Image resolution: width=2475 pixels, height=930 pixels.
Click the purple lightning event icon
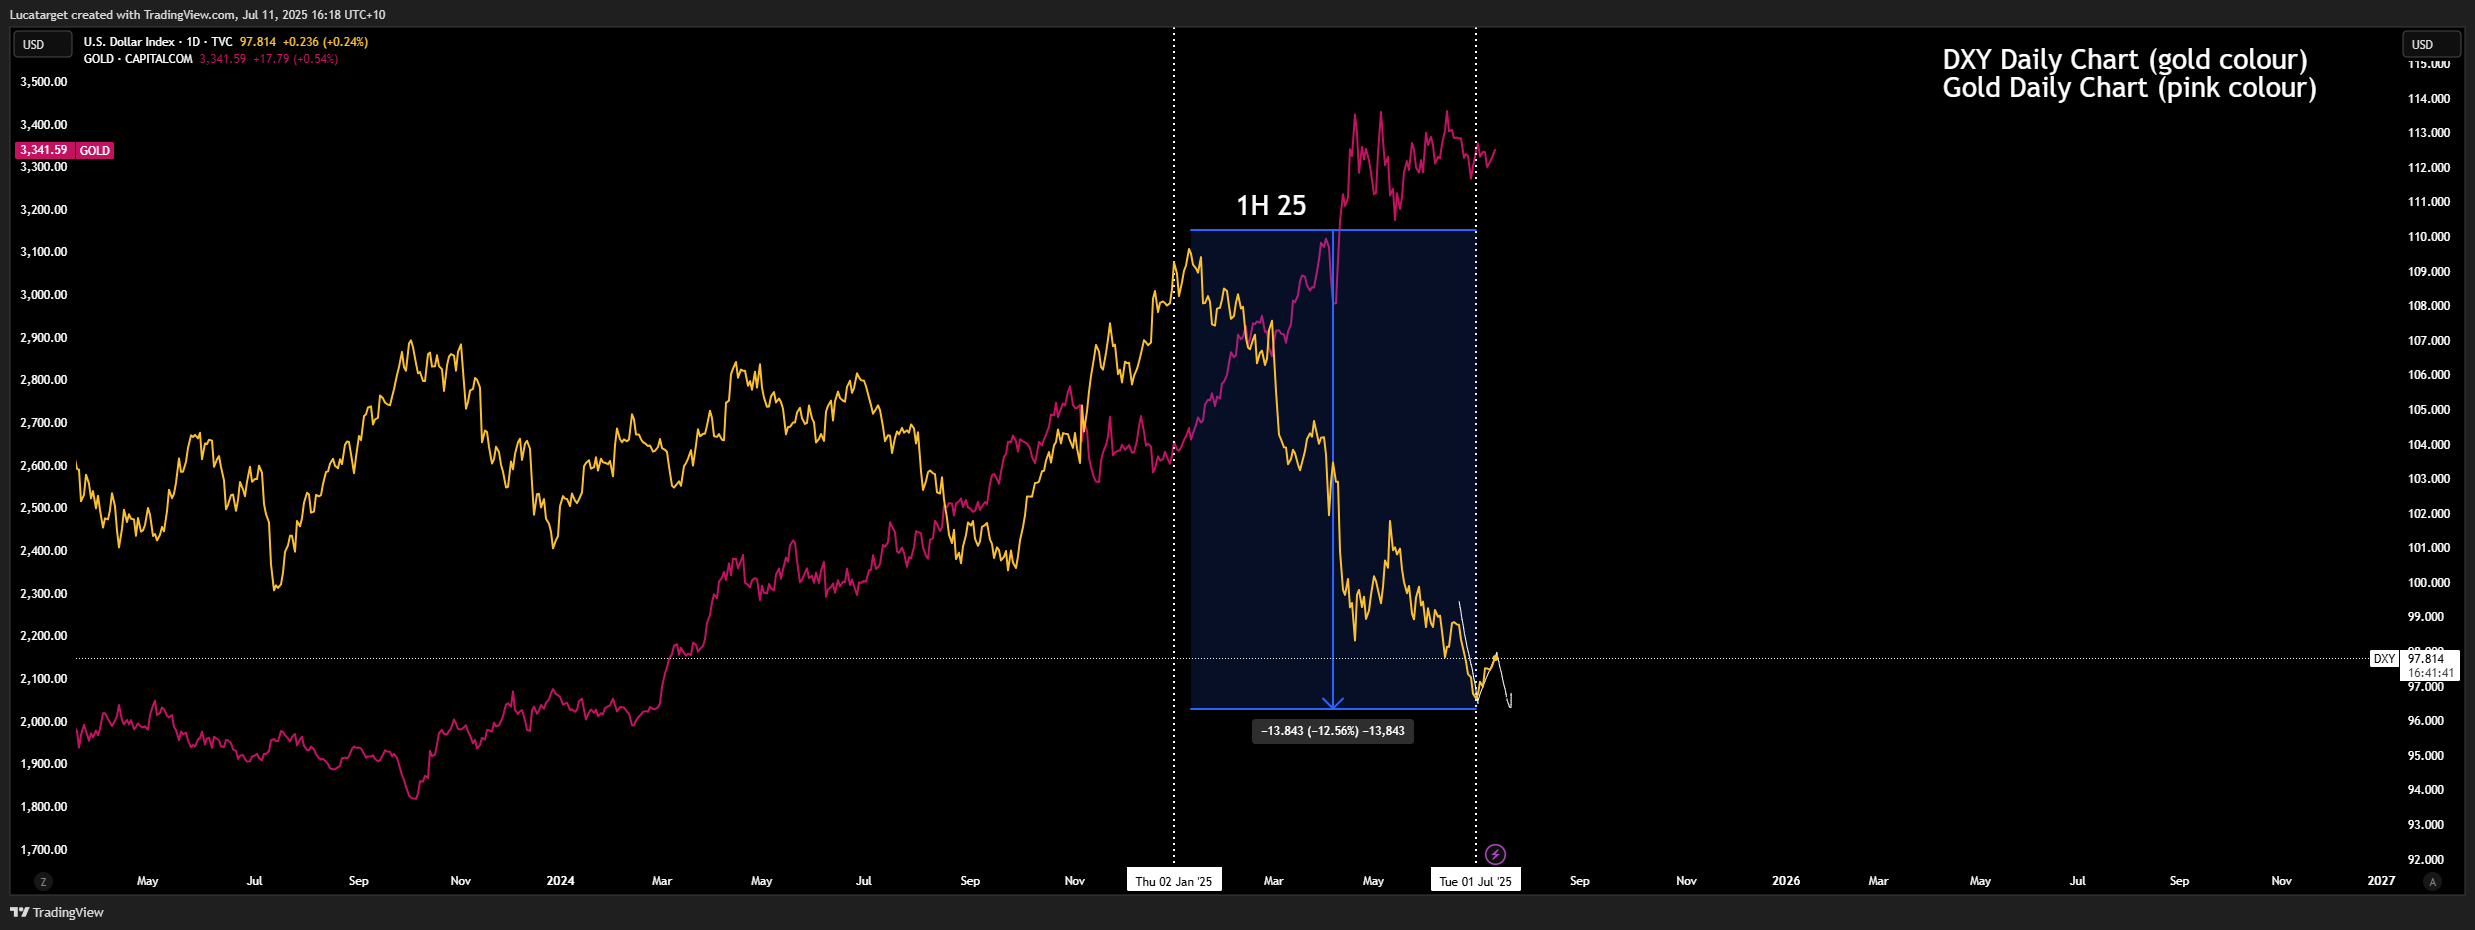[1495, 854]
